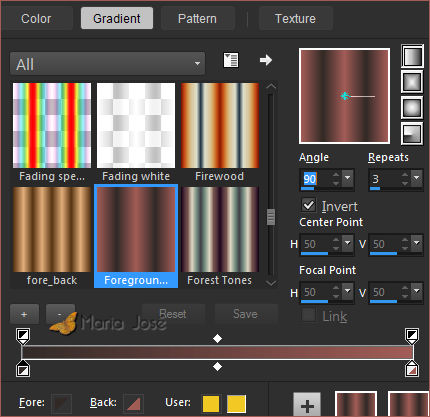Click the large plus add-to-palette button
Viewport: 430px width, 417px height.
307,405
